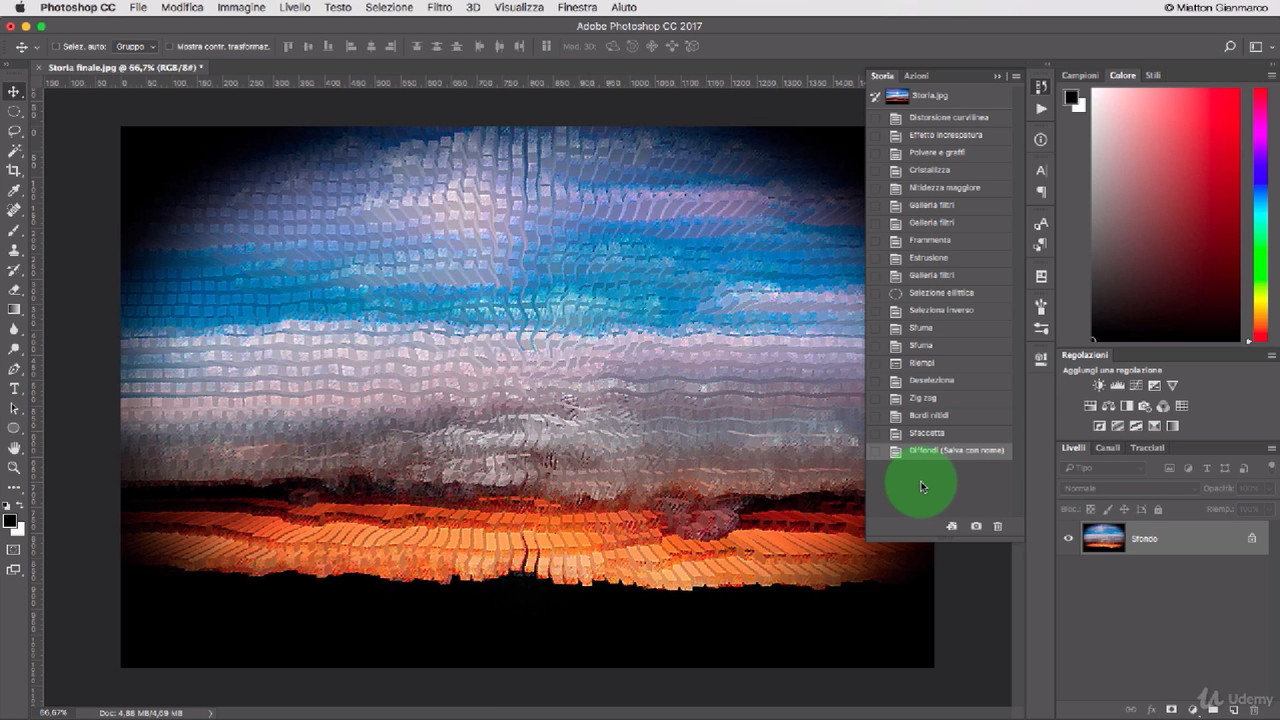The height and width of the screenshot is (720, 1280).
Task: Switch to the Campioni tab
Action: 1080,76
